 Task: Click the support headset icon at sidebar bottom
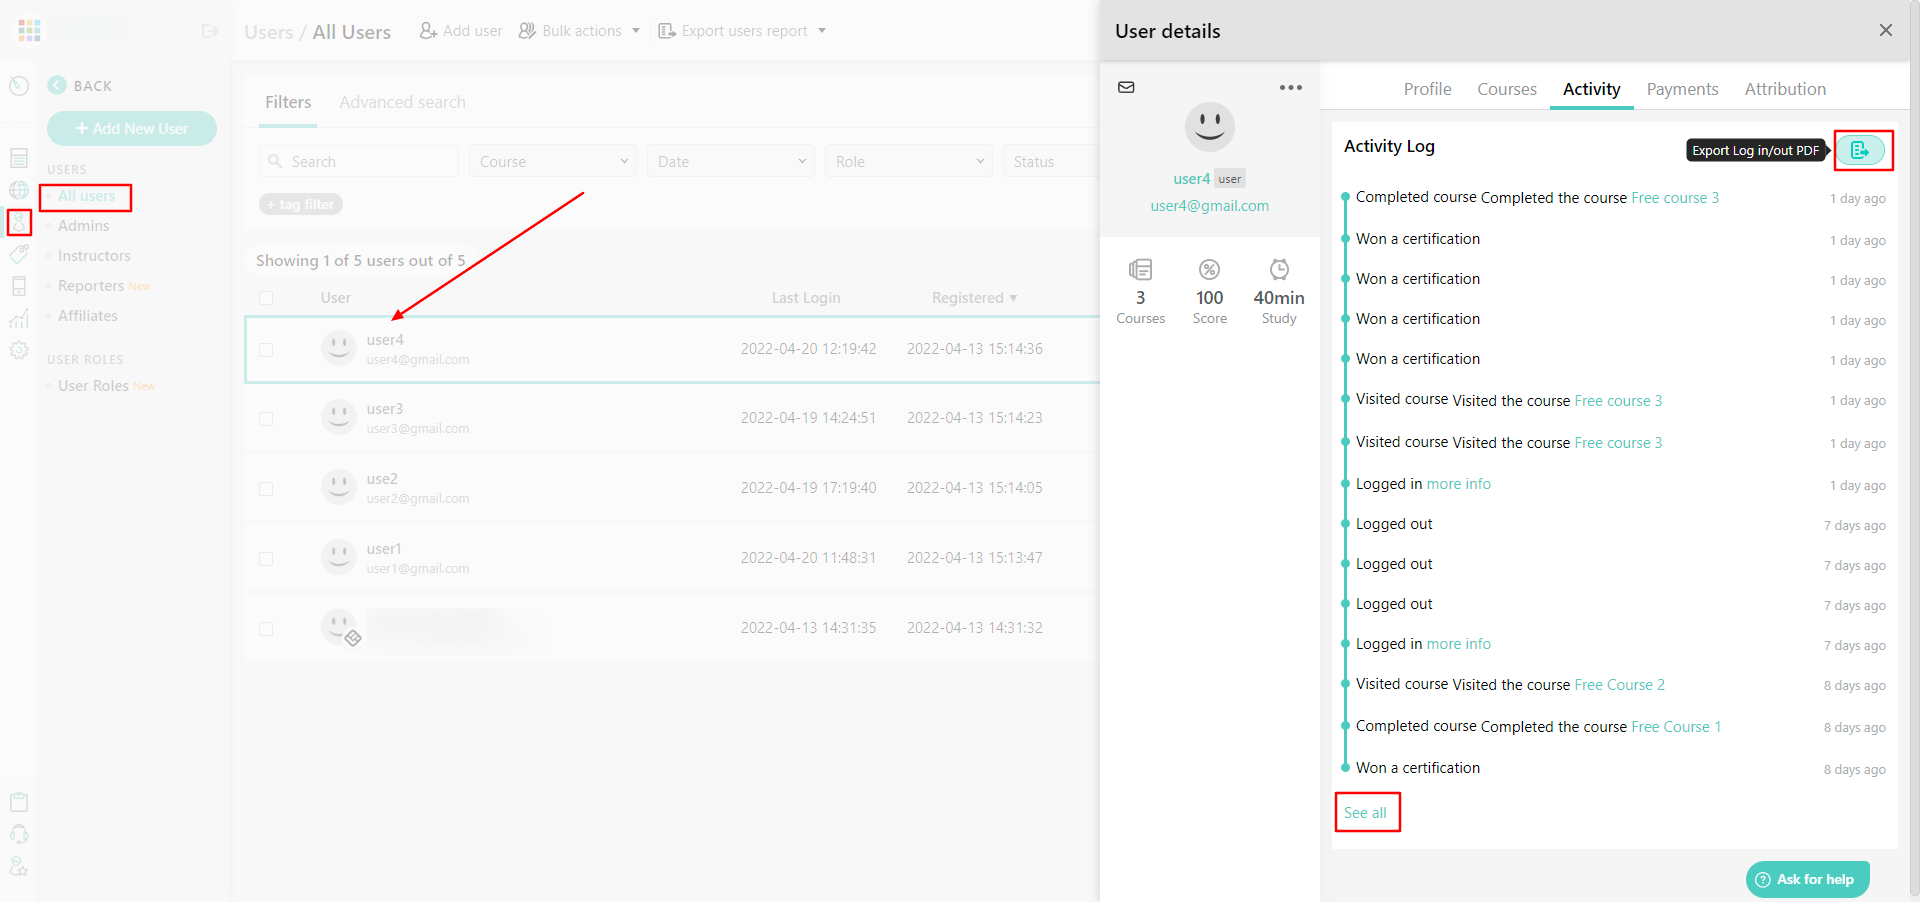(x=18, y=834)
